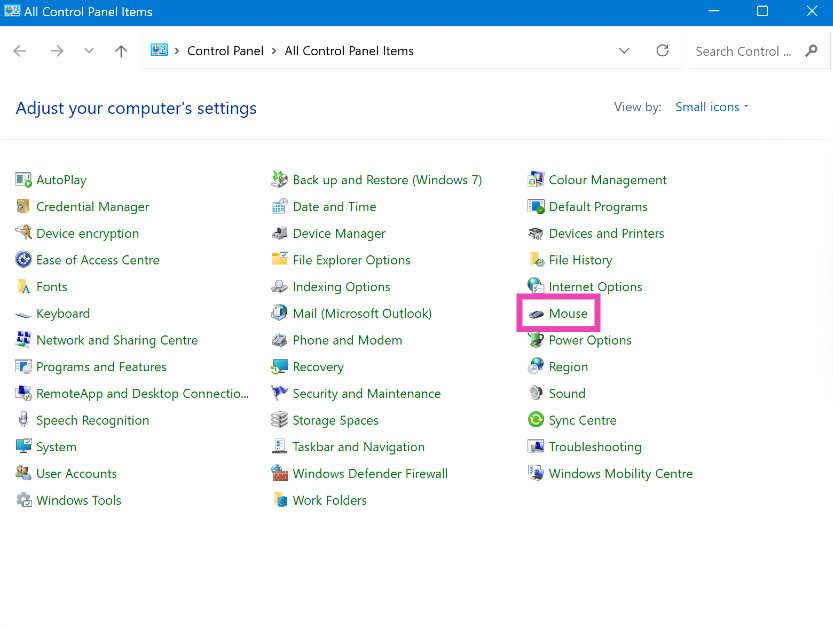The image size is (833, 628).
Task: Click the Search Control Panel field
Action: [745, 51]
